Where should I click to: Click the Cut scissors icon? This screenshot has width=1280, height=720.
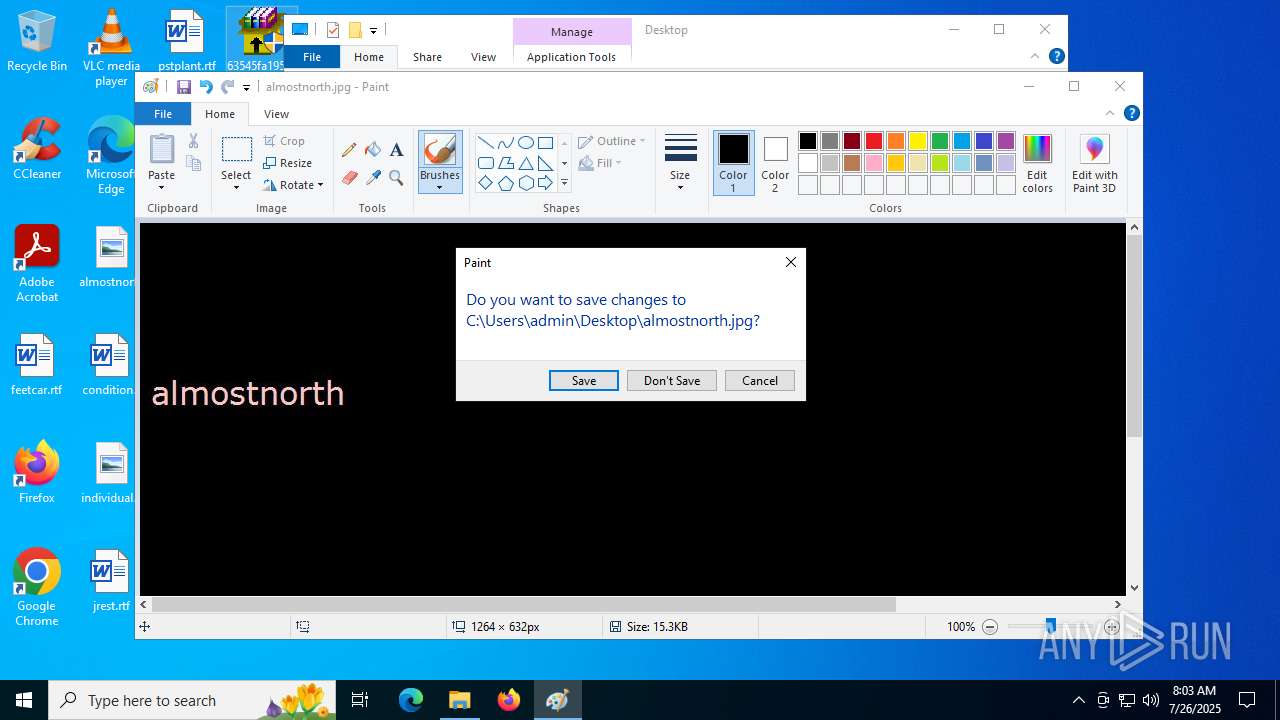click(194, 141)
